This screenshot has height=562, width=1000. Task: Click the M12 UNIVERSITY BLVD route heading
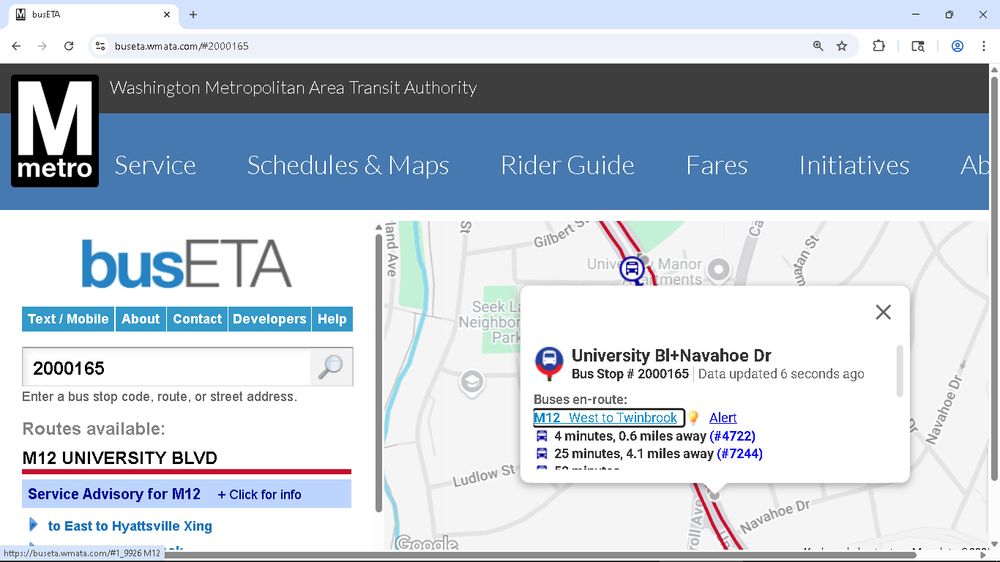(120, 458)
